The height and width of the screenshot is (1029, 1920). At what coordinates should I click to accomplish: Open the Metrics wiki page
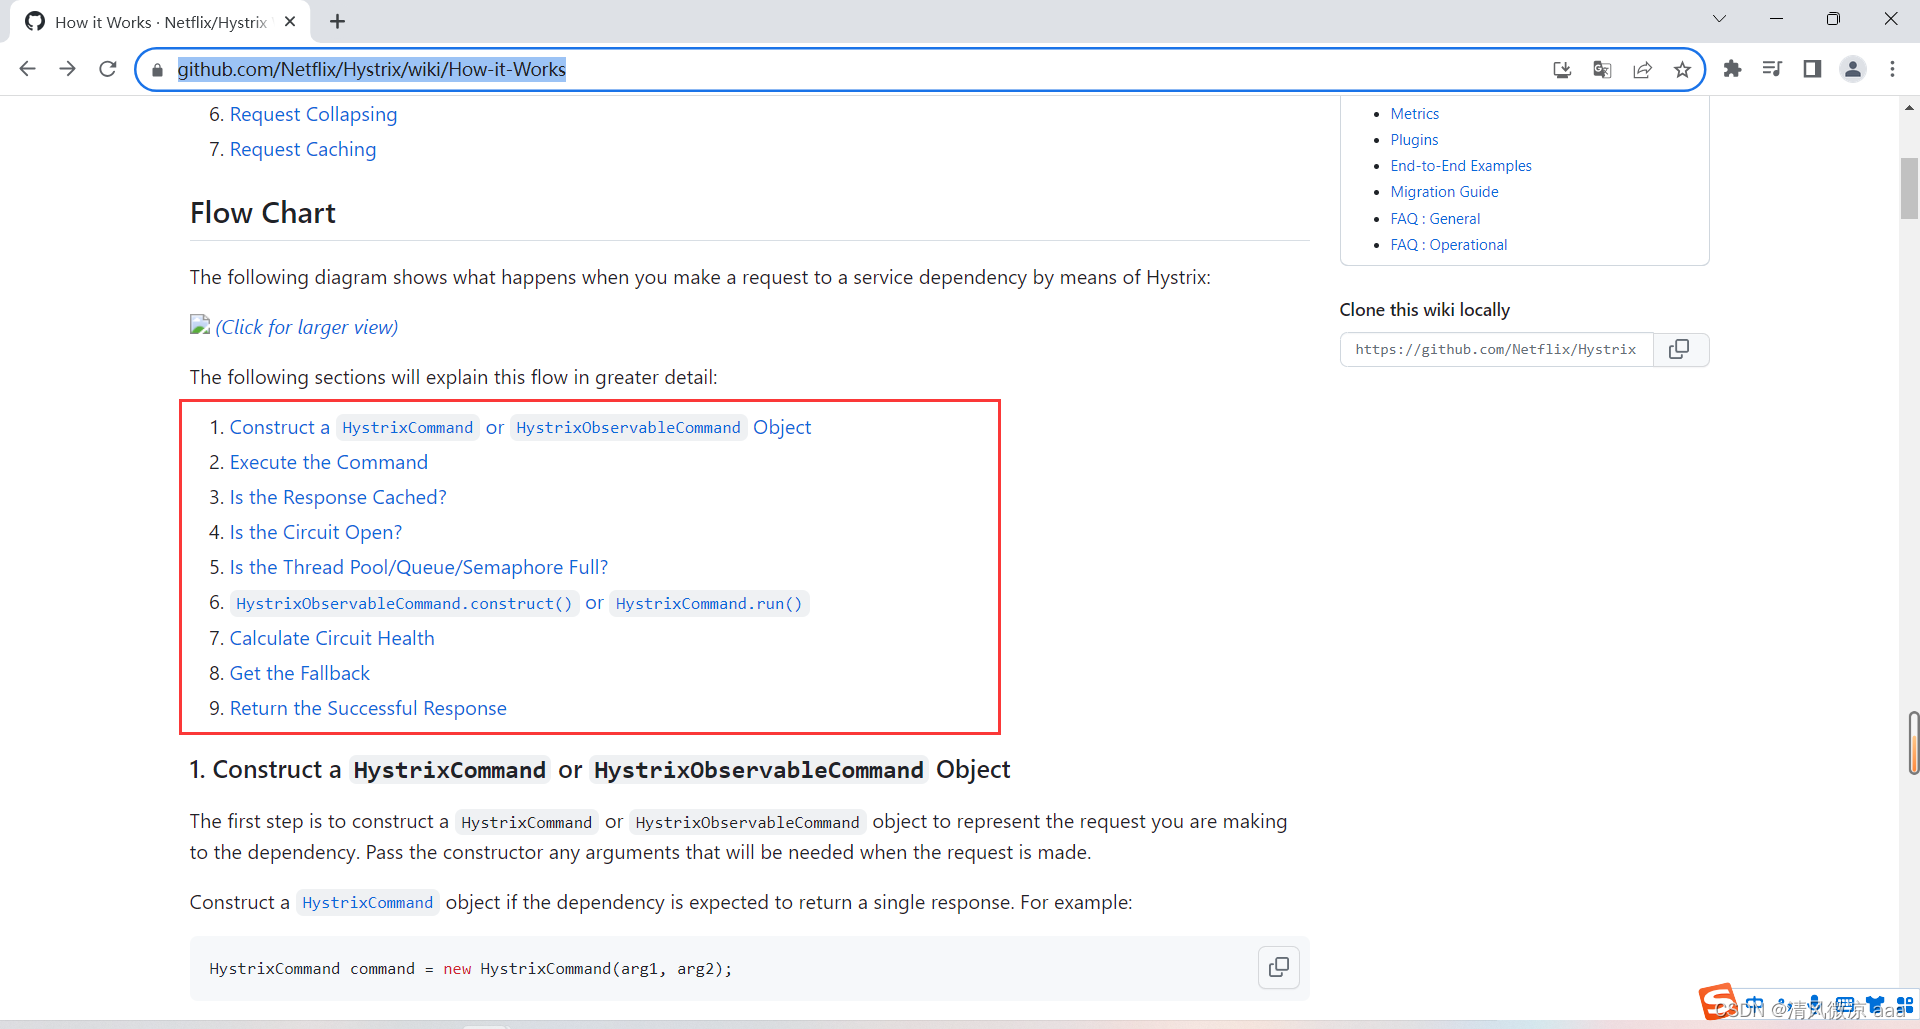click(1414, 114)
